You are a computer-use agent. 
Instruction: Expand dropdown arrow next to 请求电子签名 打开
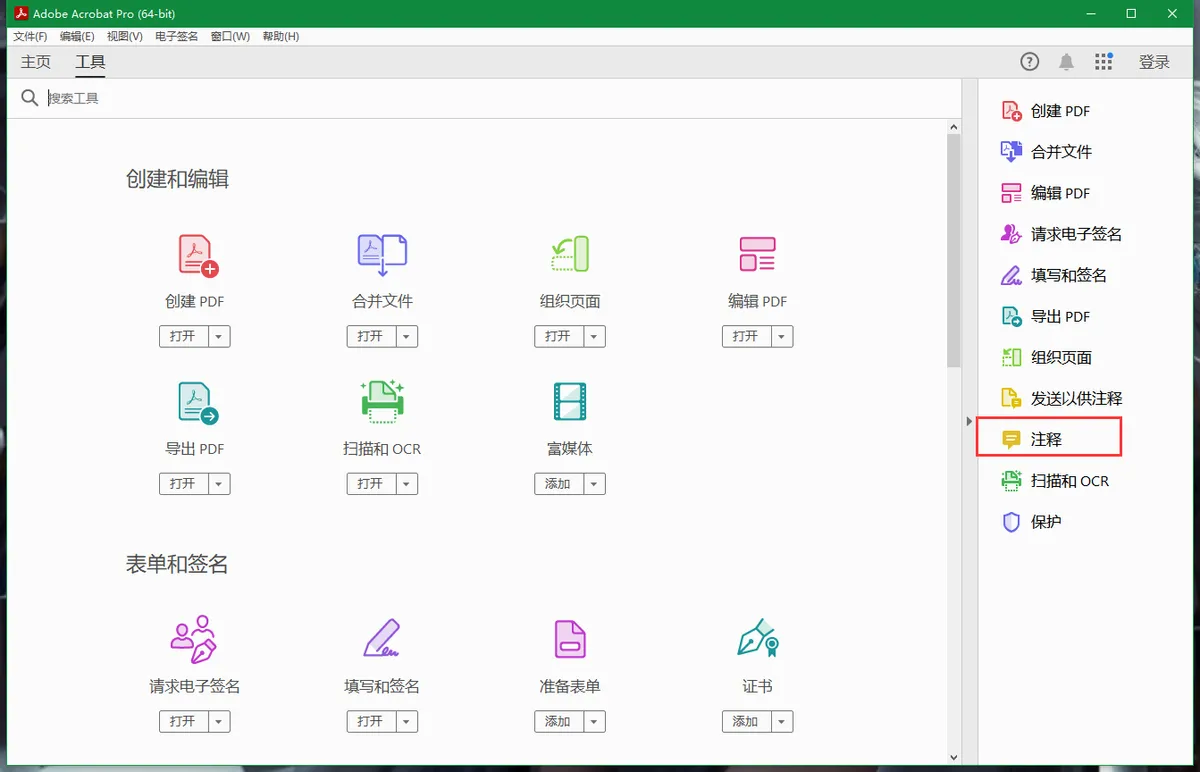(x=219, y=721)
